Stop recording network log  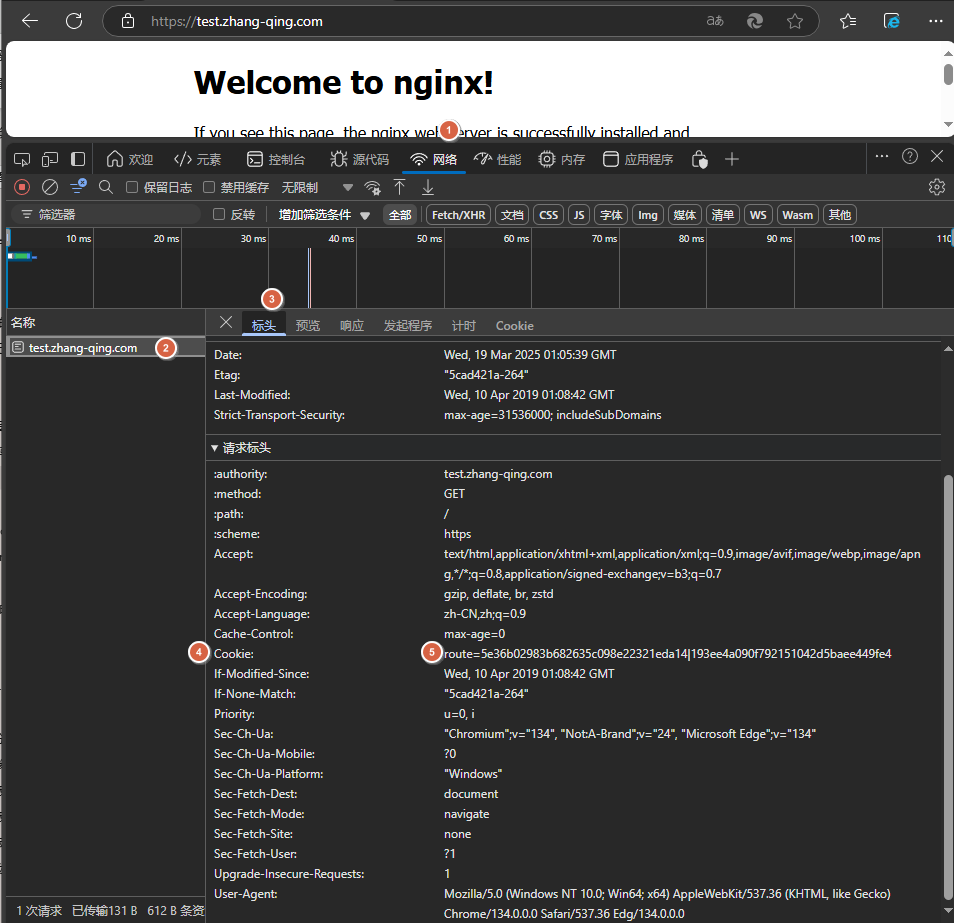(x=22, y=187)
